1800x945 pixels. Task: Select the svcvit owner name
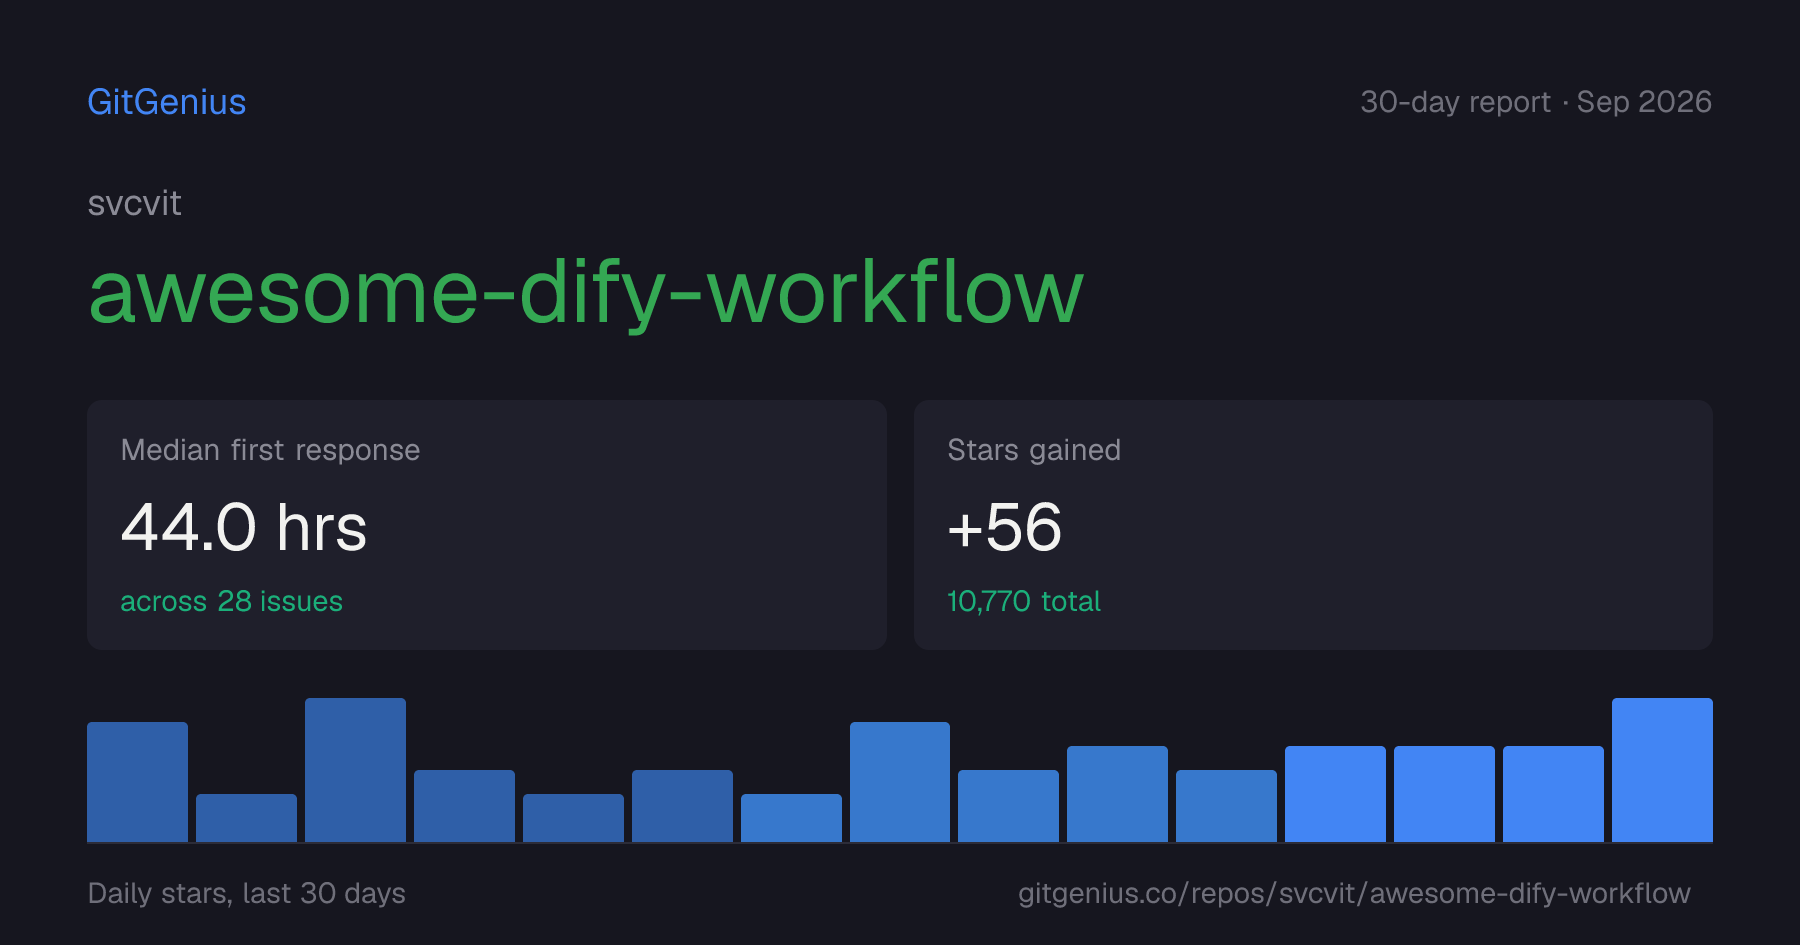[x=135, y=204]
